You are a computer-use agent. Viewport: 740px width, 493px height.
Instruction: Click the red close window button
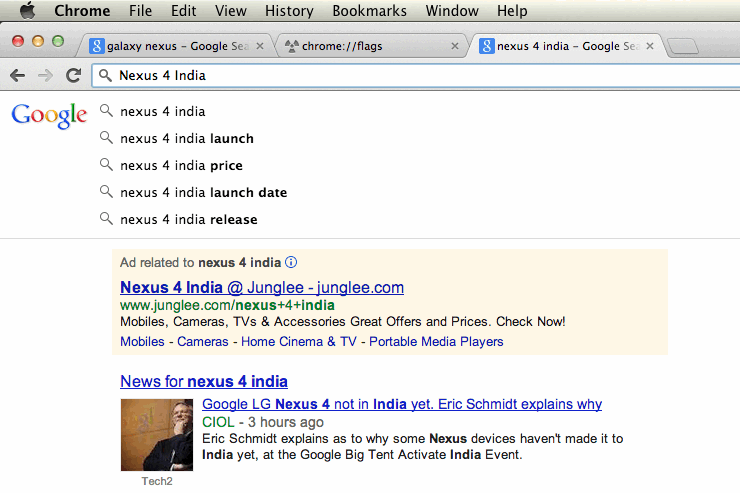pyautogui.click(x=18, y=42)
